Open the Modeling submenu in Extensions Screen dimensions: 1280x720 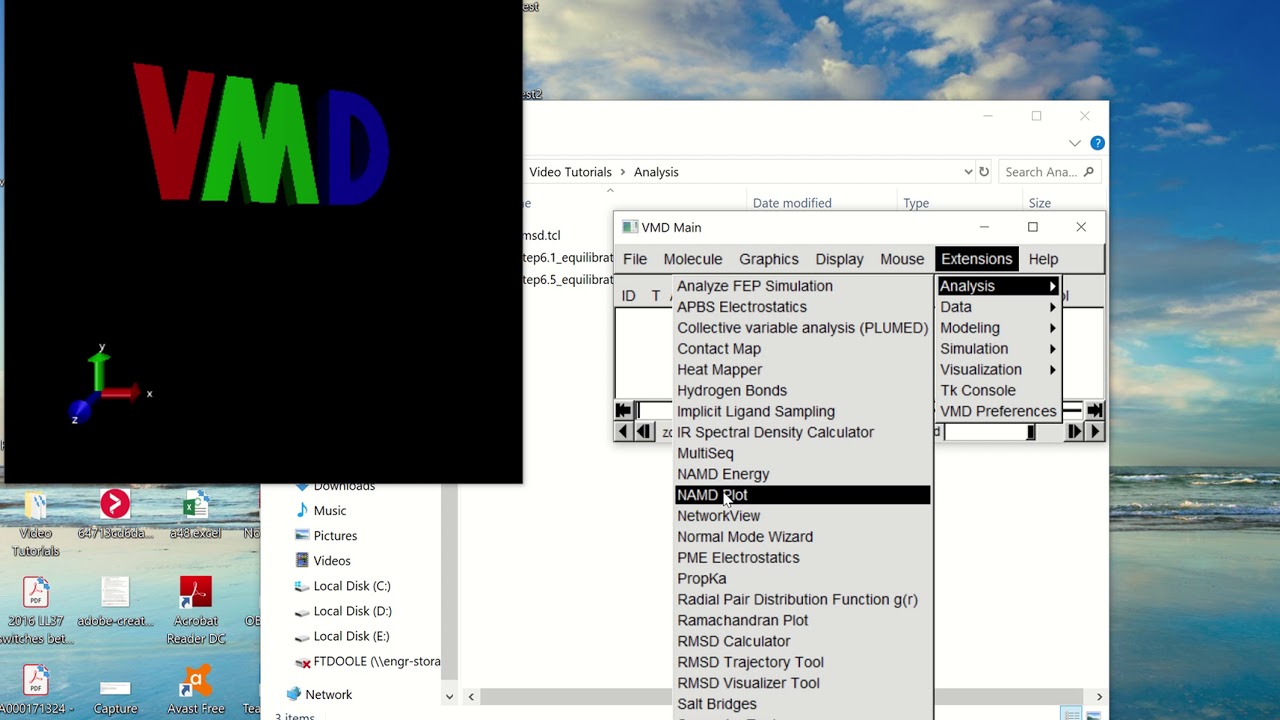(x=998, y=328)
